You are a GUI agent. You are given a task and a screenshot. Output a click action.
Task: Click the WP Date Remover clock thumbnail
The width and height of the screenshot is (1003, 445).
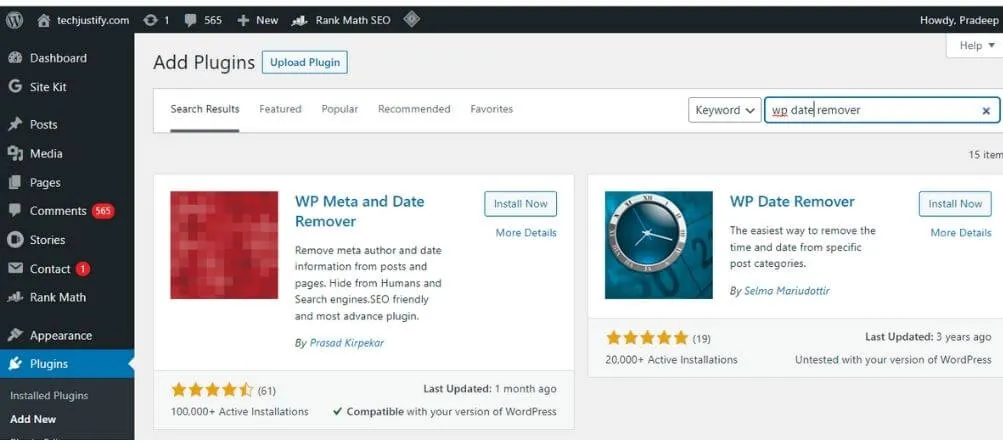point(658,245)
